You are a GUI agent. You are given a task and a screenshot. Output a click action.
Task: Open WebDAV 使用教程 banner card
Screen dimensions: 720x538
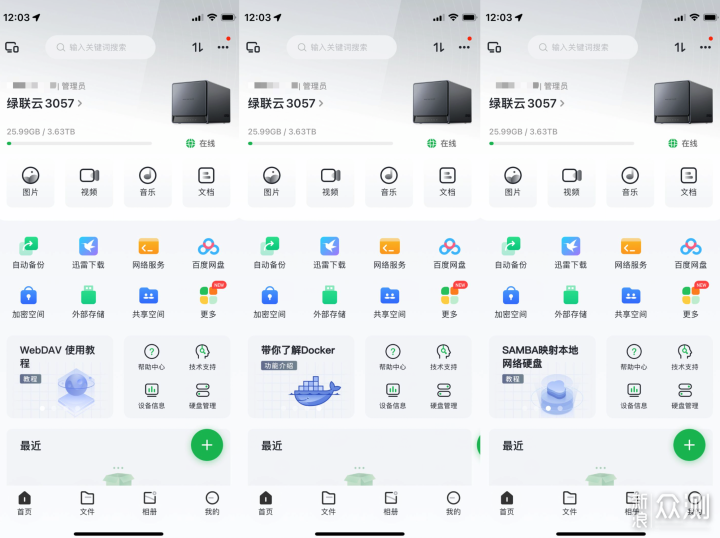pos(60,376)
